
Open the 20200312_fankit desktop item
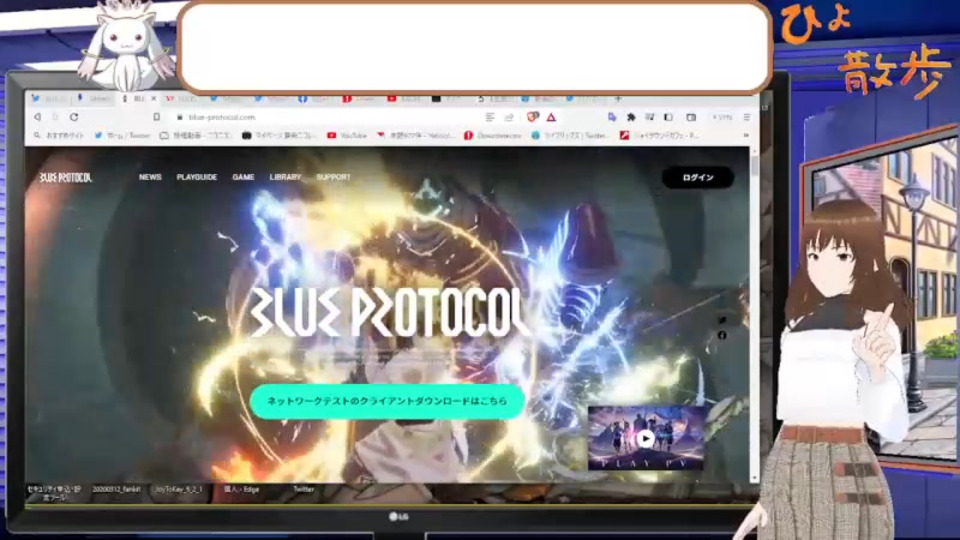tap(116, 489)
